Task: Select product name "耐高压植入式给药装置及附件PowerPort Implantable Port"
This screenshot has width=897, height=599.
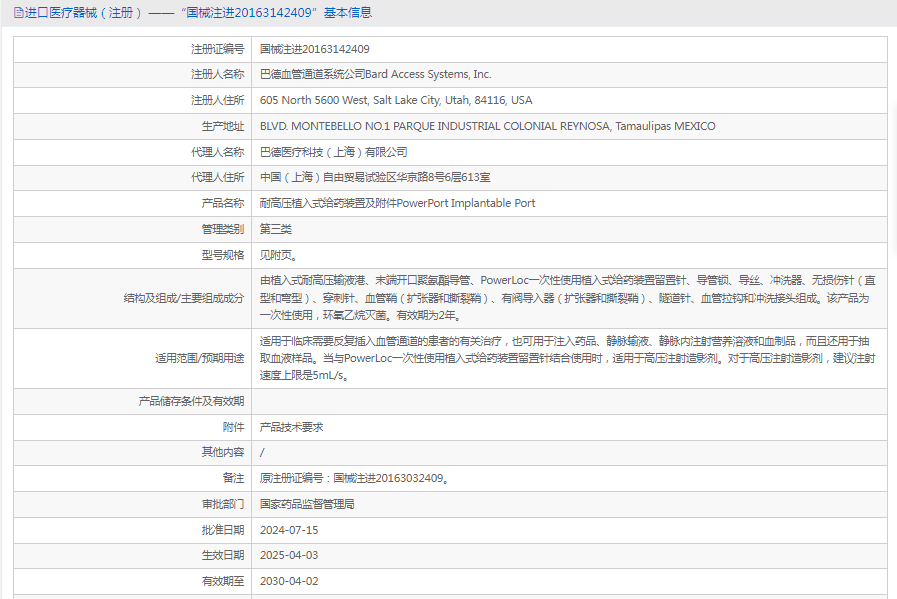Action: click(x=398, y=203)
